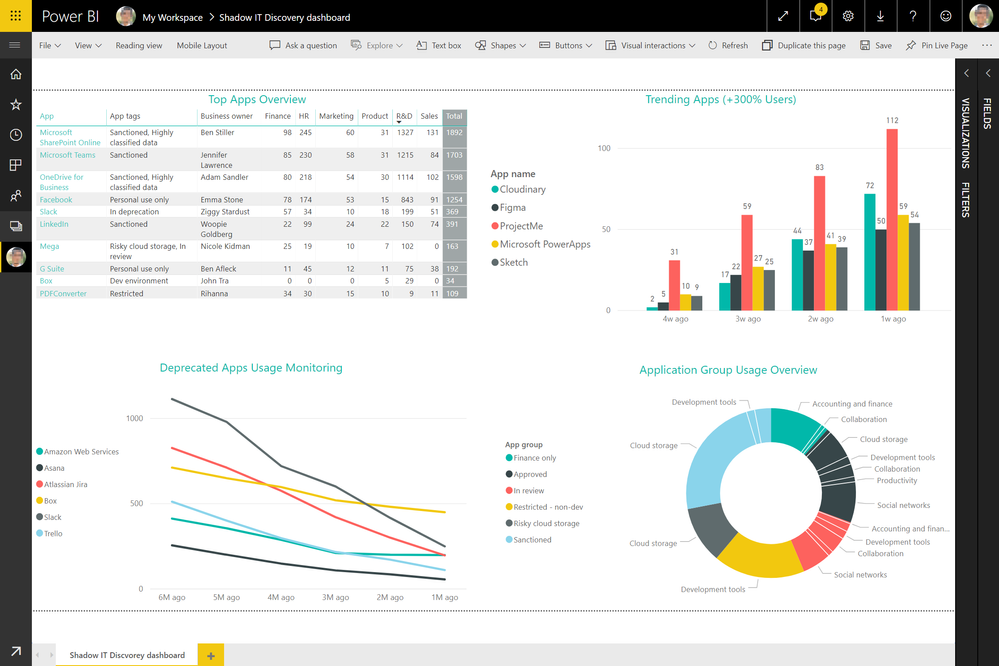Click the Get Data arrow icon
Viewport: 999px width, 666px height.
pyautogui.click(x=16, y=651)
